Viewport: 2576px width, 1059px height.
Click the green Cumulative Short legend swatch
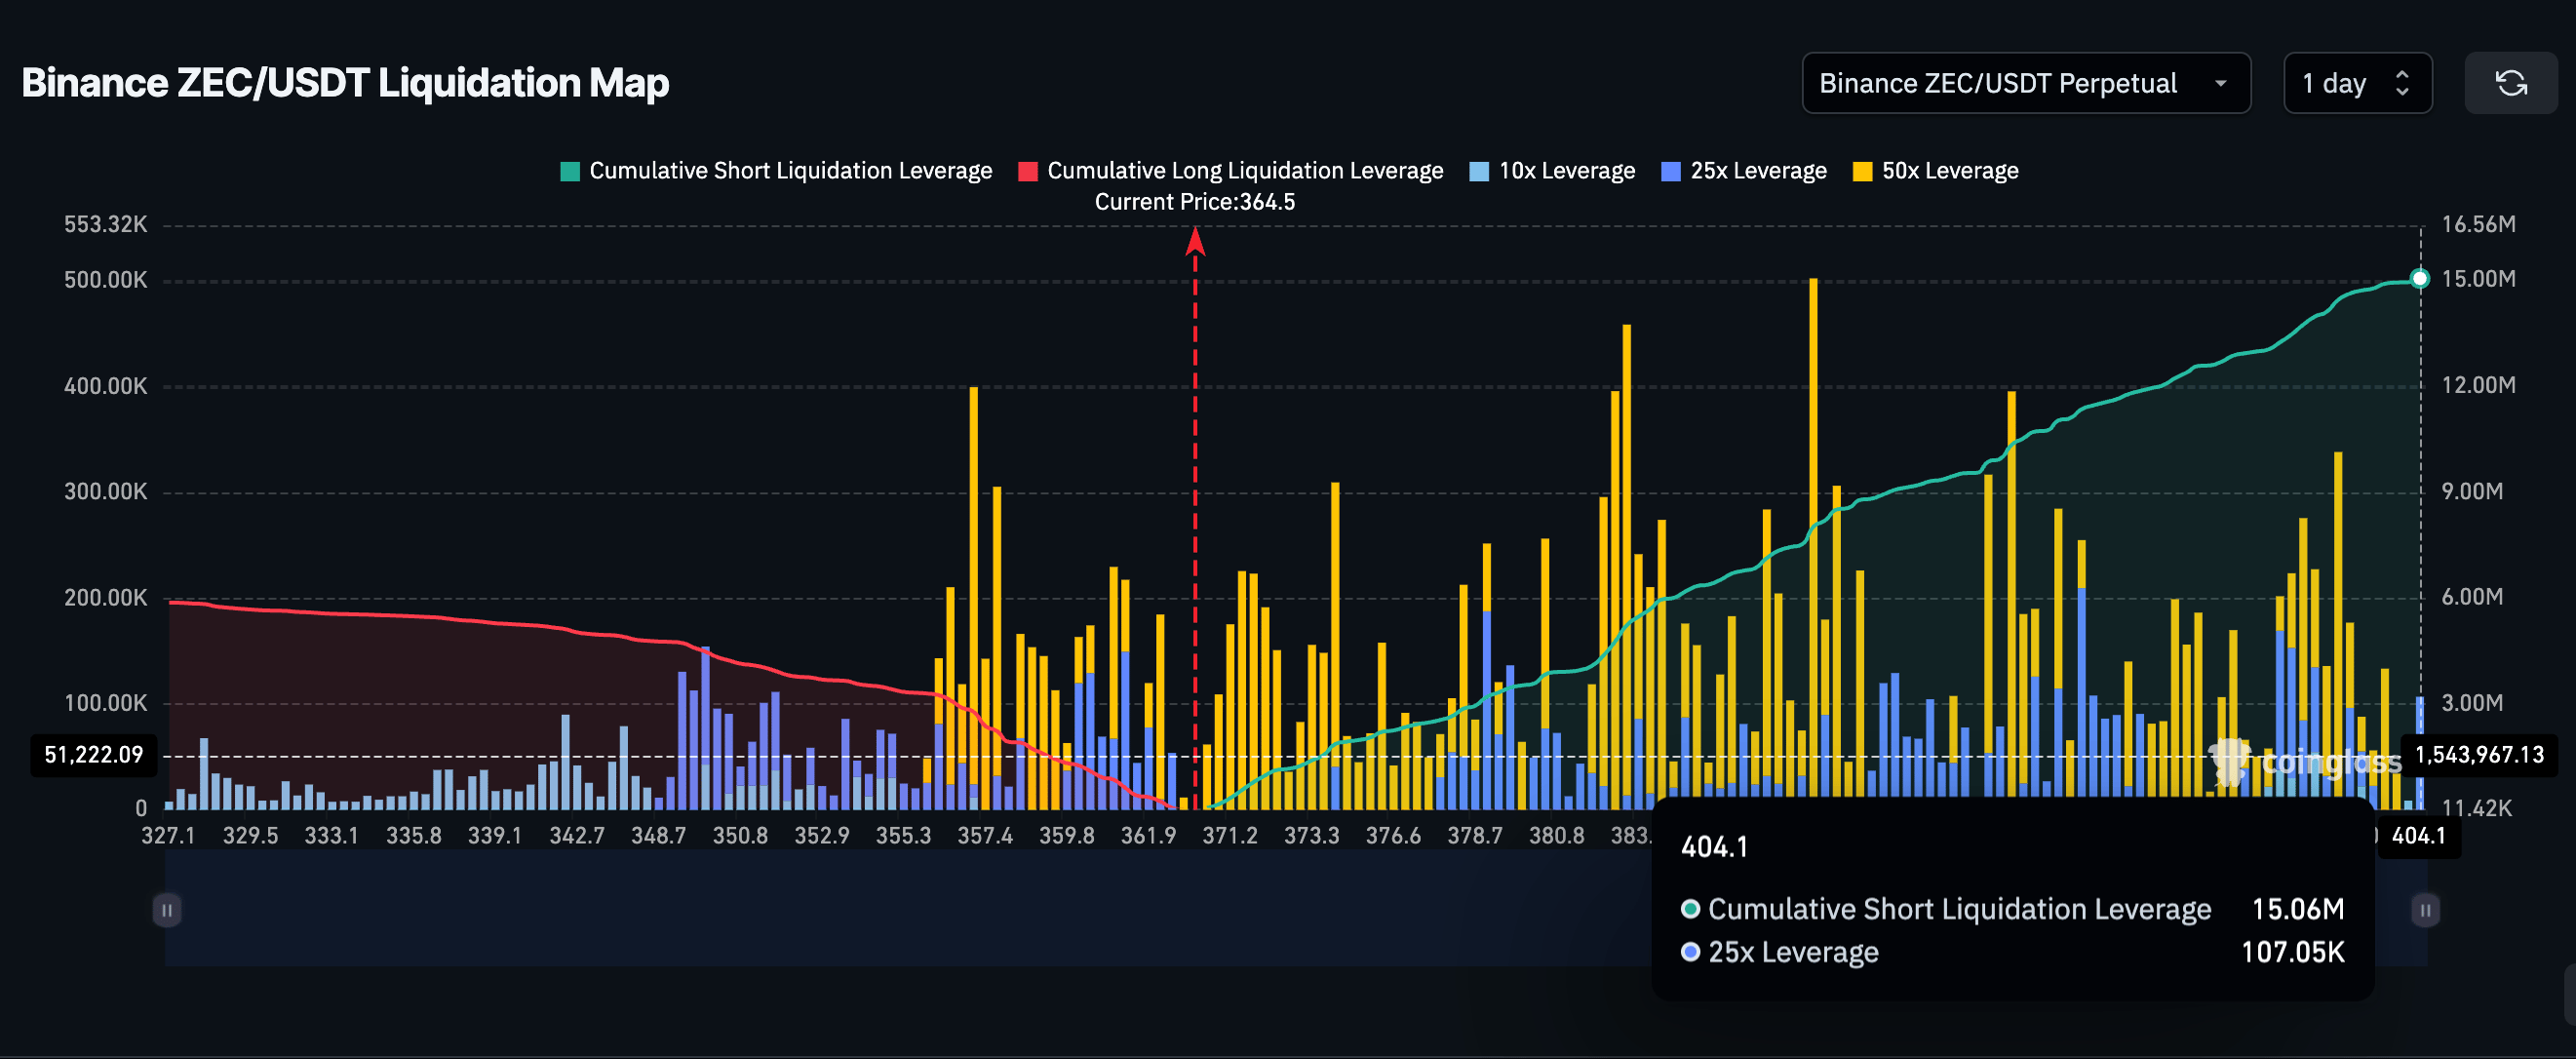pyautogui.click(x=570, y=171)
